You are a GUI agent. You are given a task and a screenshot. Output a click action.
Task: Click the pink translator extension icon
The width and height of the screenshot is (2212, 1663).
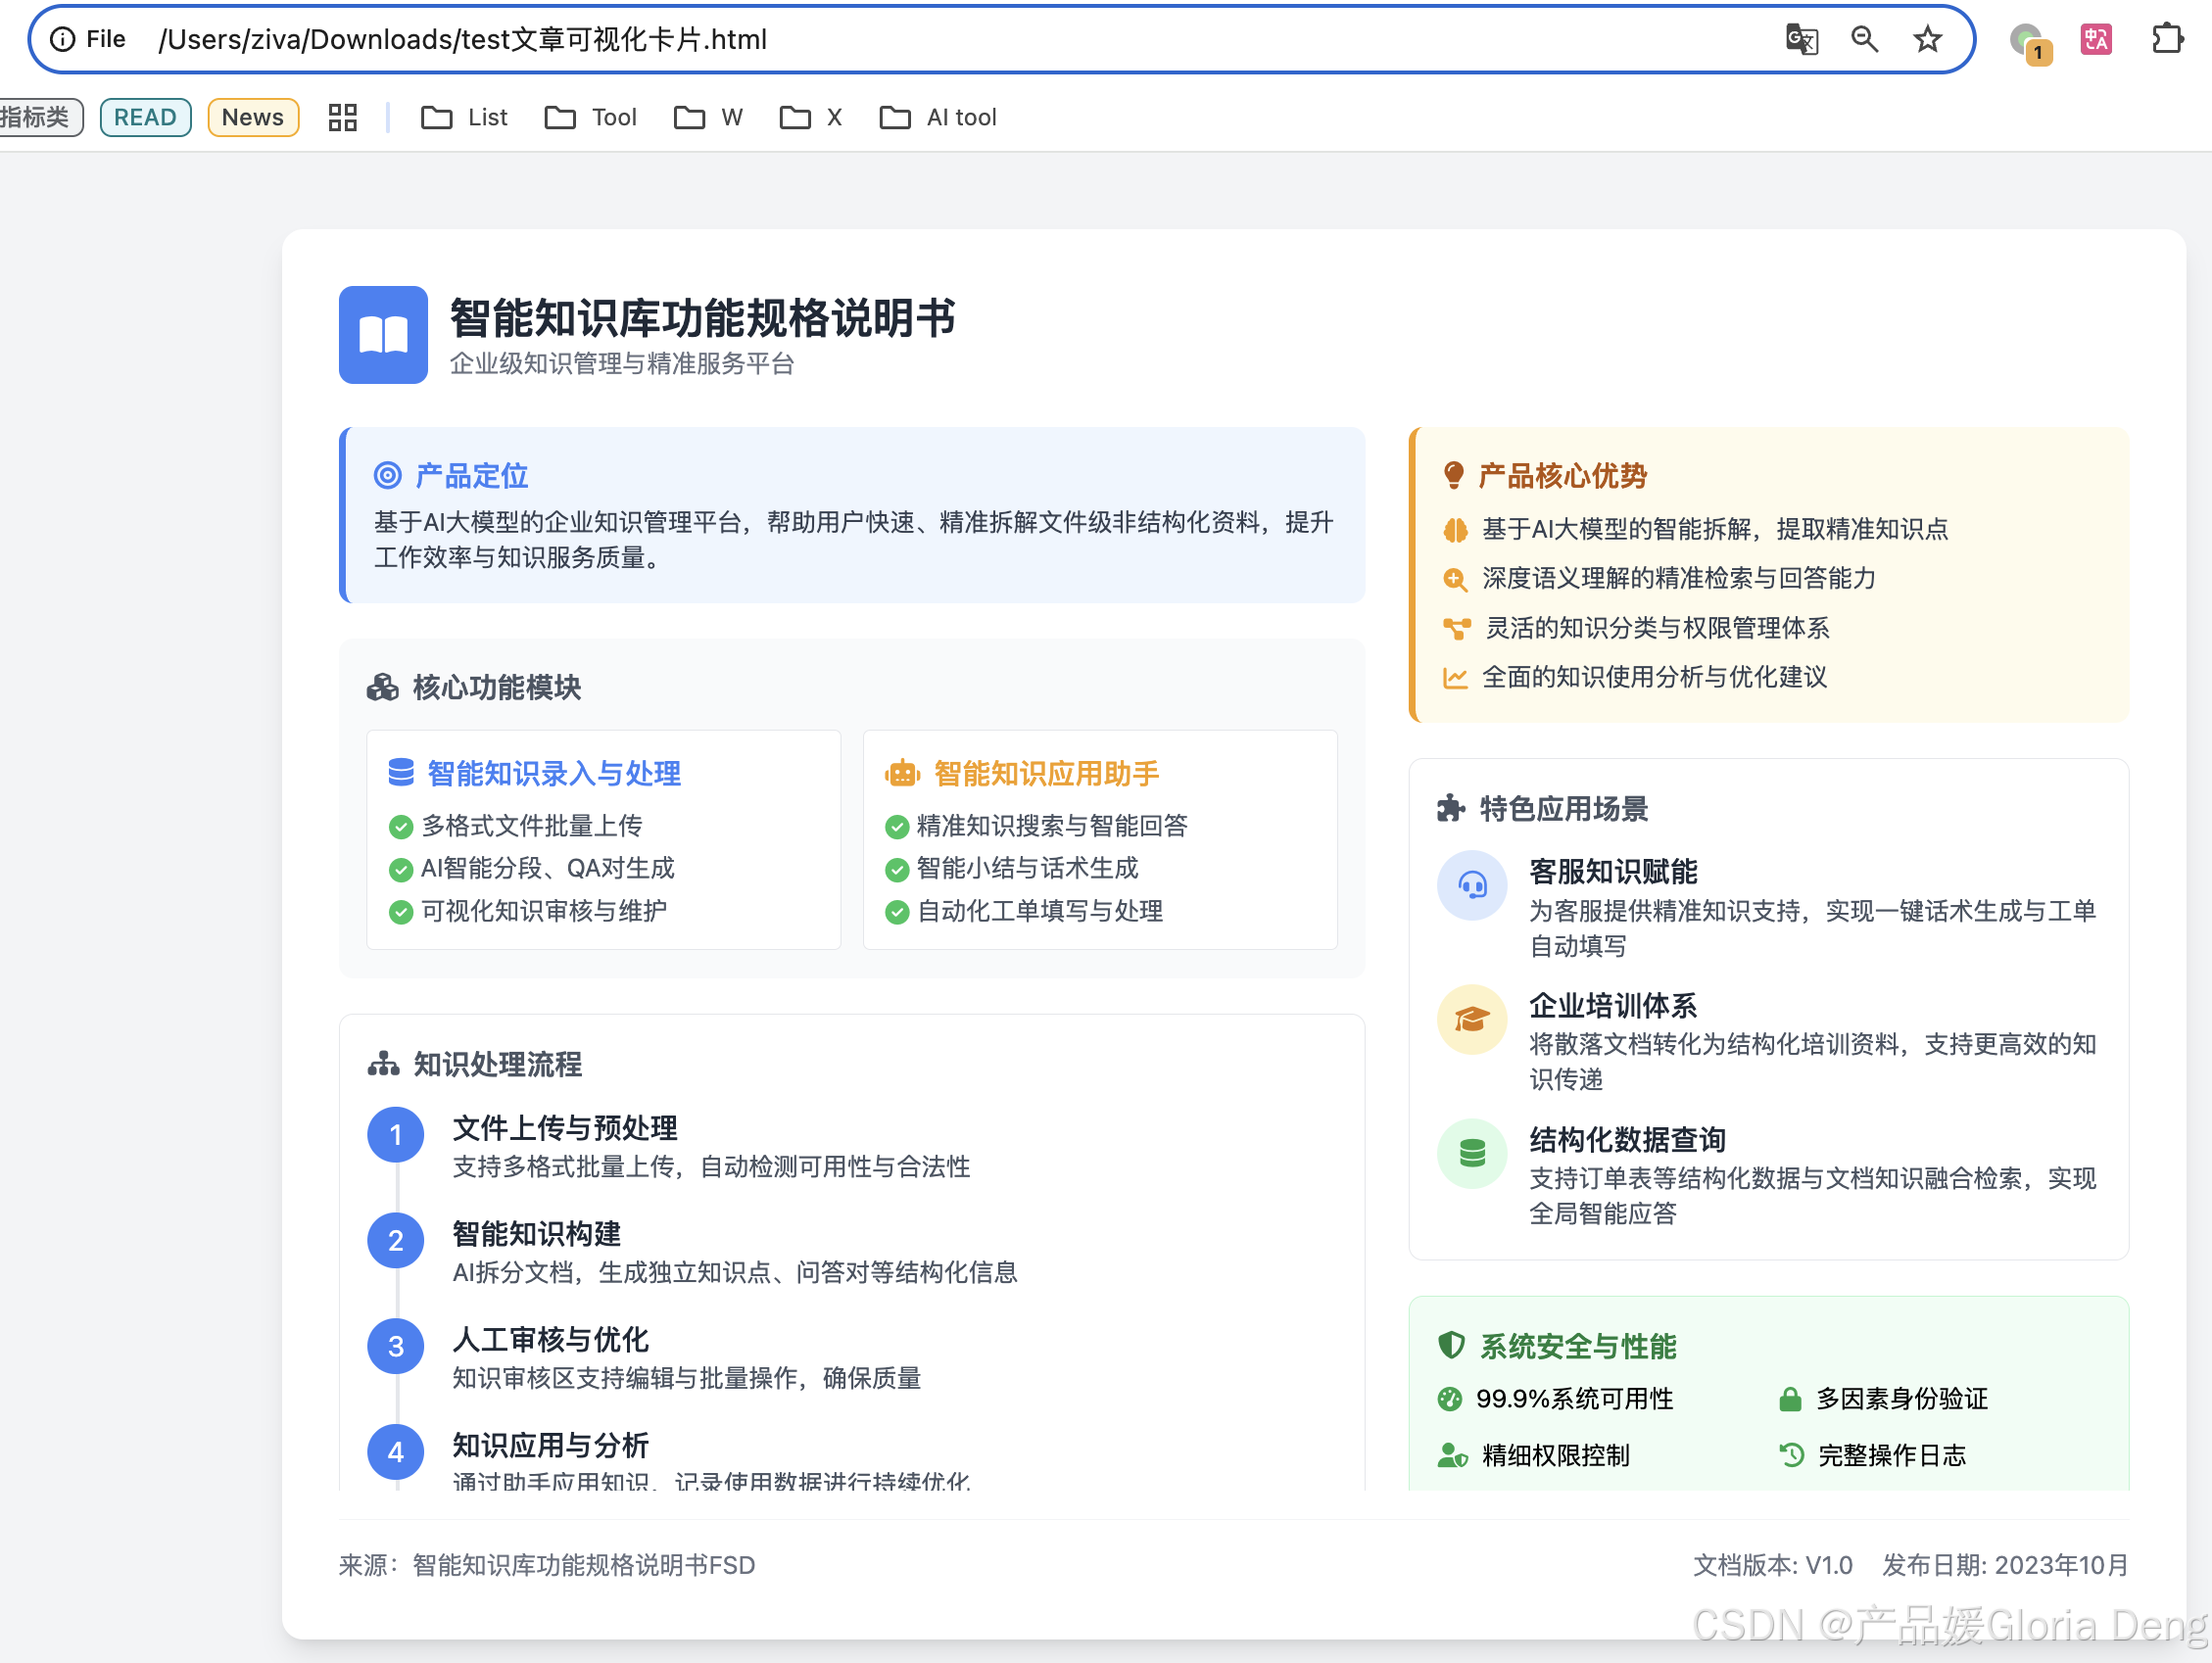click(2095, 39)
